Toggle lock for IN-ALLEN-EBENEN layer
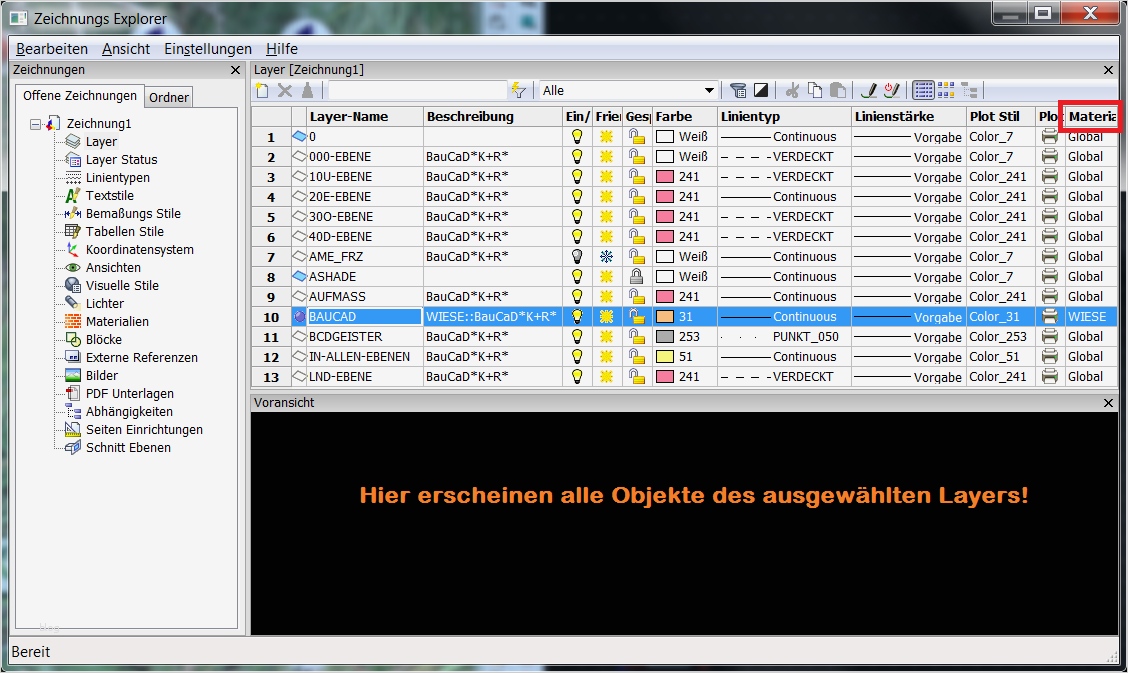 pyautogui.click(x=636, y=356)
